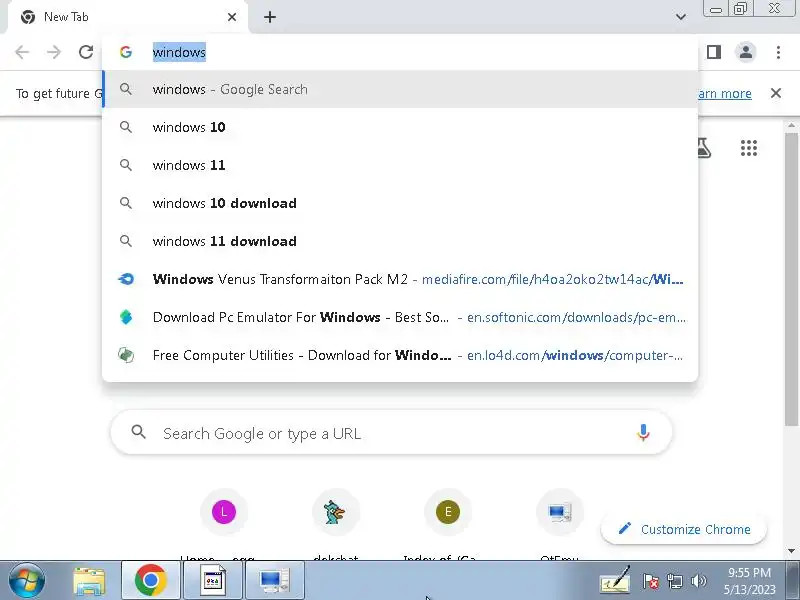The height and width of the screenshot is (600, 800).
Task: Open a new tab with the plus button
Action: click(x=270, y=17)
